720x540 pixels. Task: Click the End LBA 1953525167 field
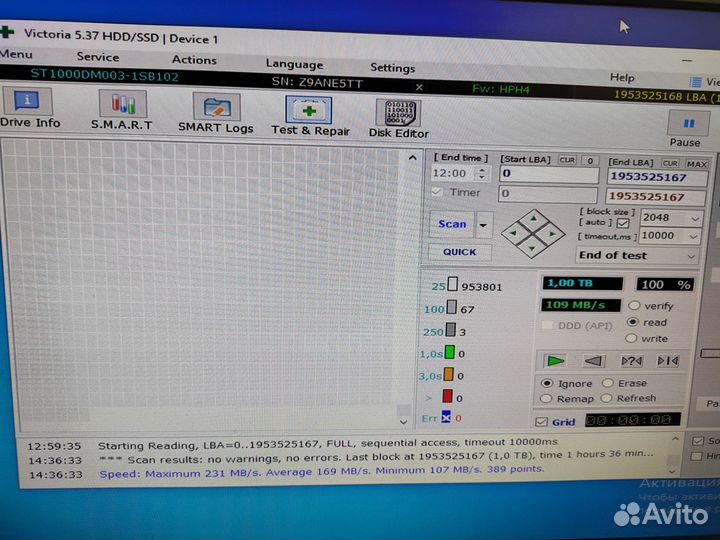[x=658, y=177]
